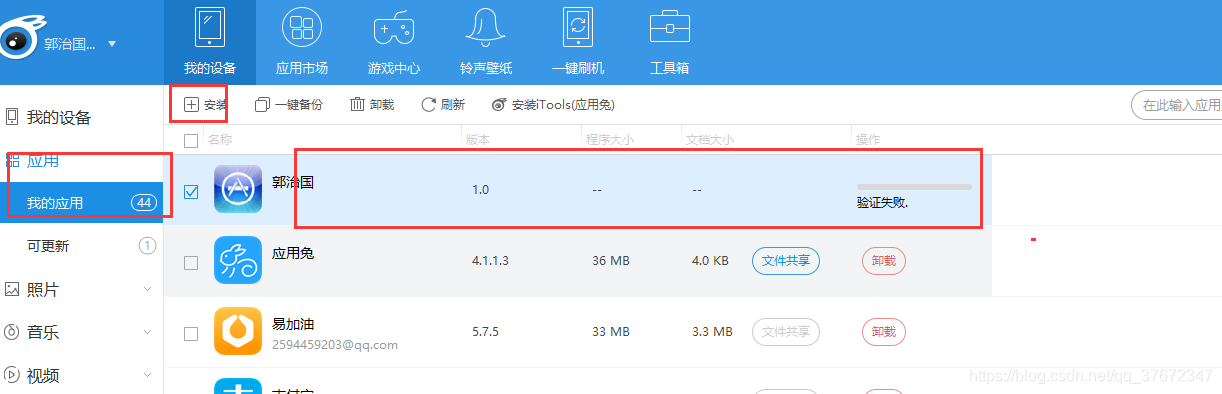Open the 工具箱 tab
This screenshot has width=1222, height=394.
[x=670, y=43]
